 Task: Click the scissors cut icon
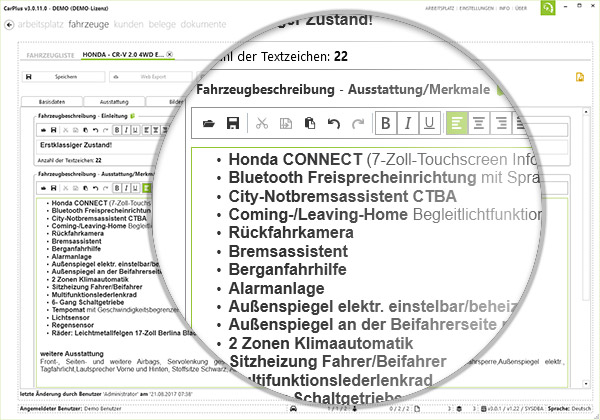[262, 124]
